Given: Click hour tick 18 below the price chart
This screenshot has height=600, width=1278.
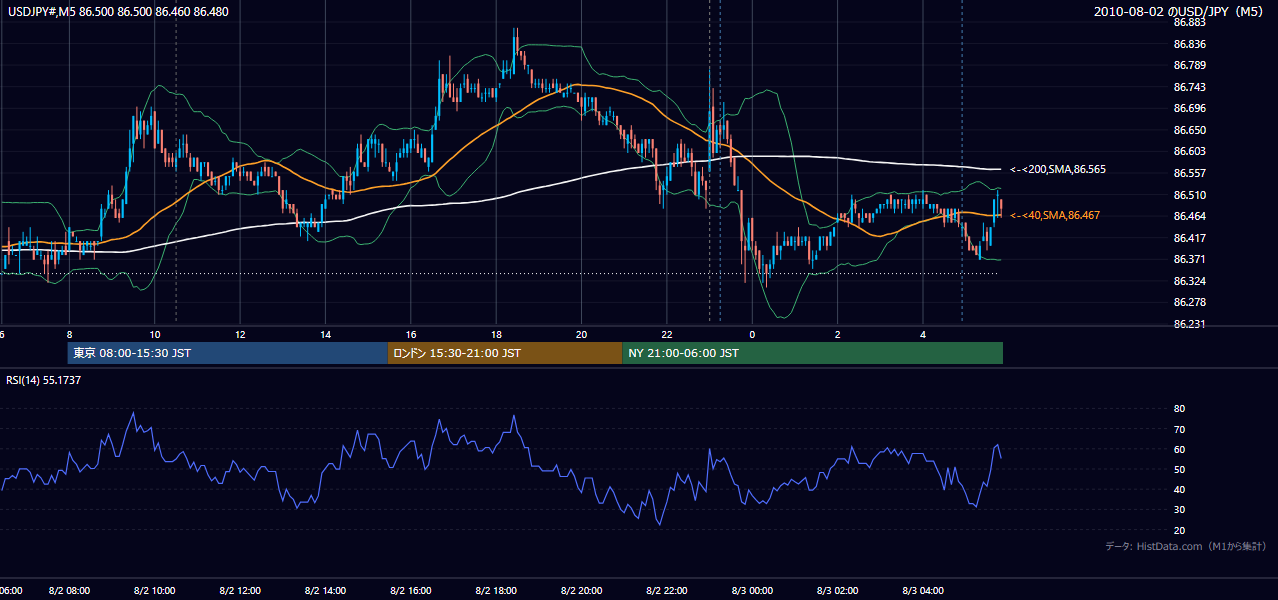Looking at the screenshot, I should tap(496, 335).
